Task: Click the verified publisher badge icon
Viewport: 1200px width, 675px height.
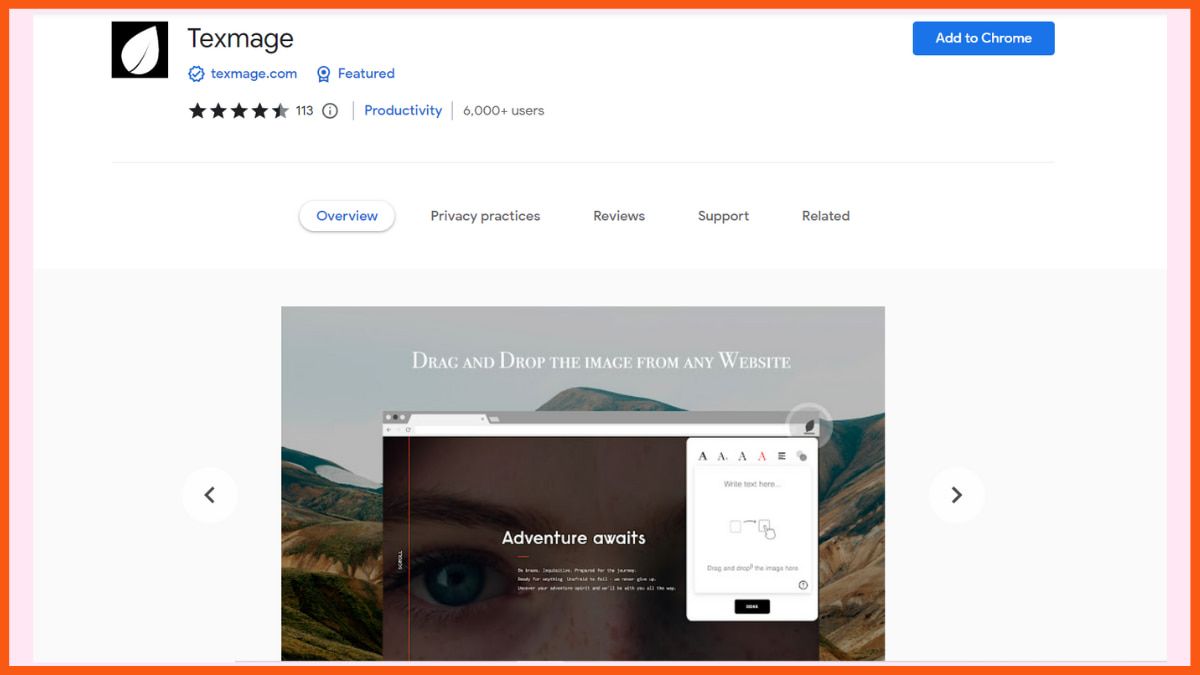Action: 196,73
